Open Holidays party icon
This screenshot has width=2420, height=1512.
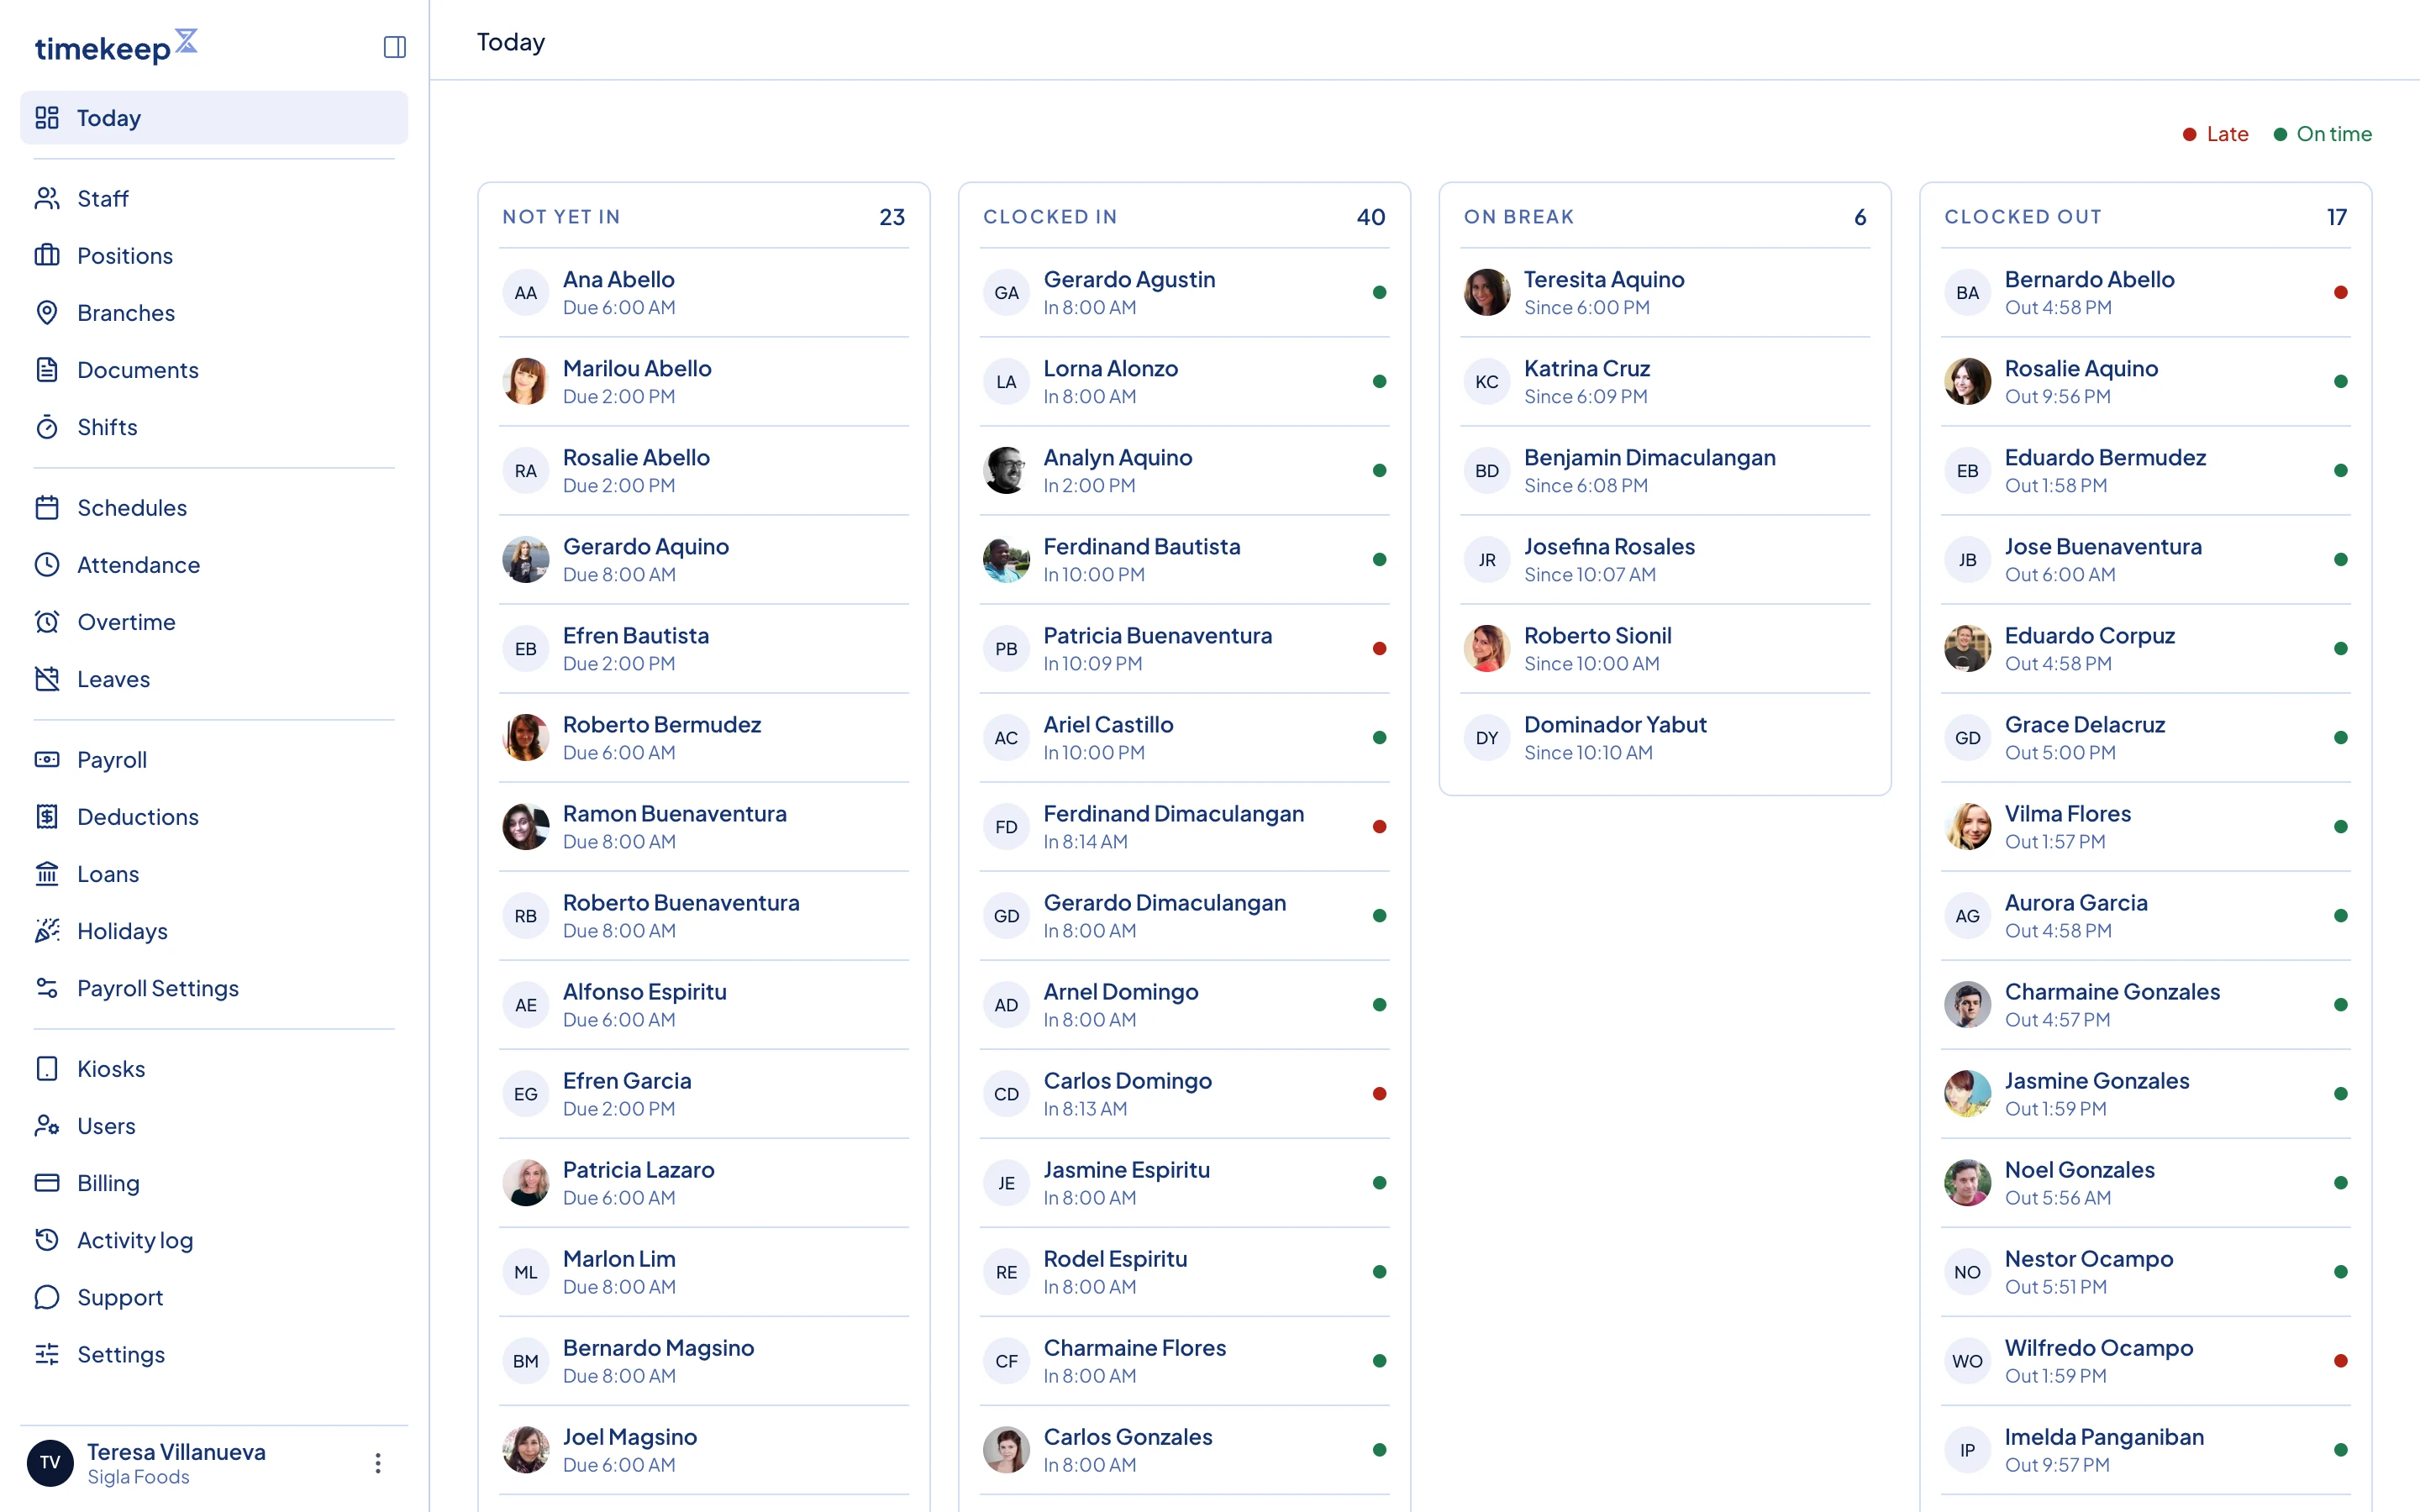pyautogui.click(x=47, y=930)
